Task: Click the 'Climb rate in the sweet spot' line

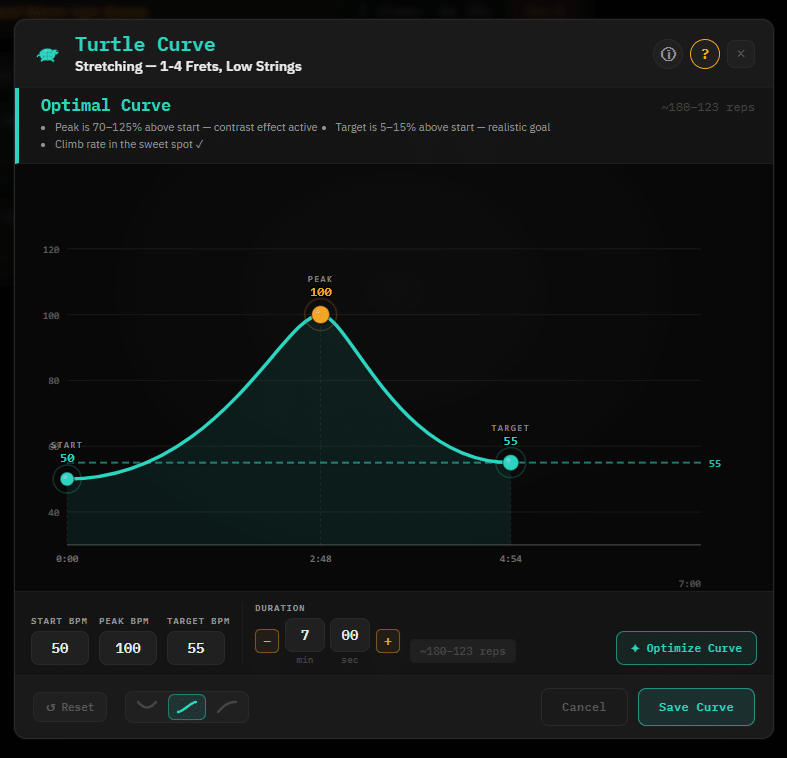Action: point(129,144)
